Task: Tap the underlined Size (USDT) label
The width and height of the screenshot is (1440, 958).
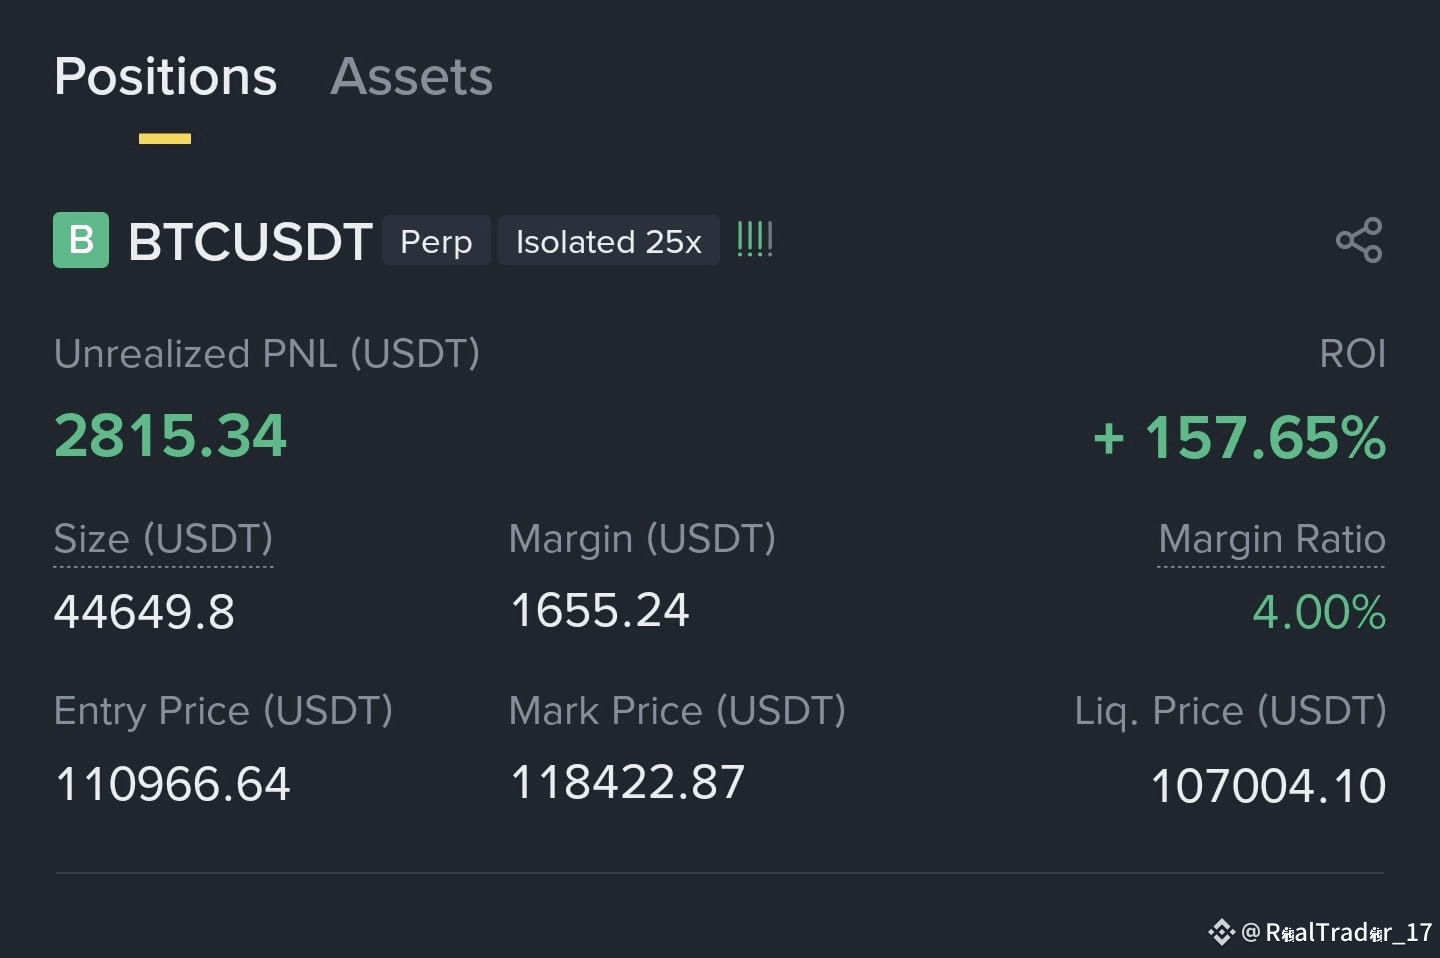Action: (x=163, y=539)
